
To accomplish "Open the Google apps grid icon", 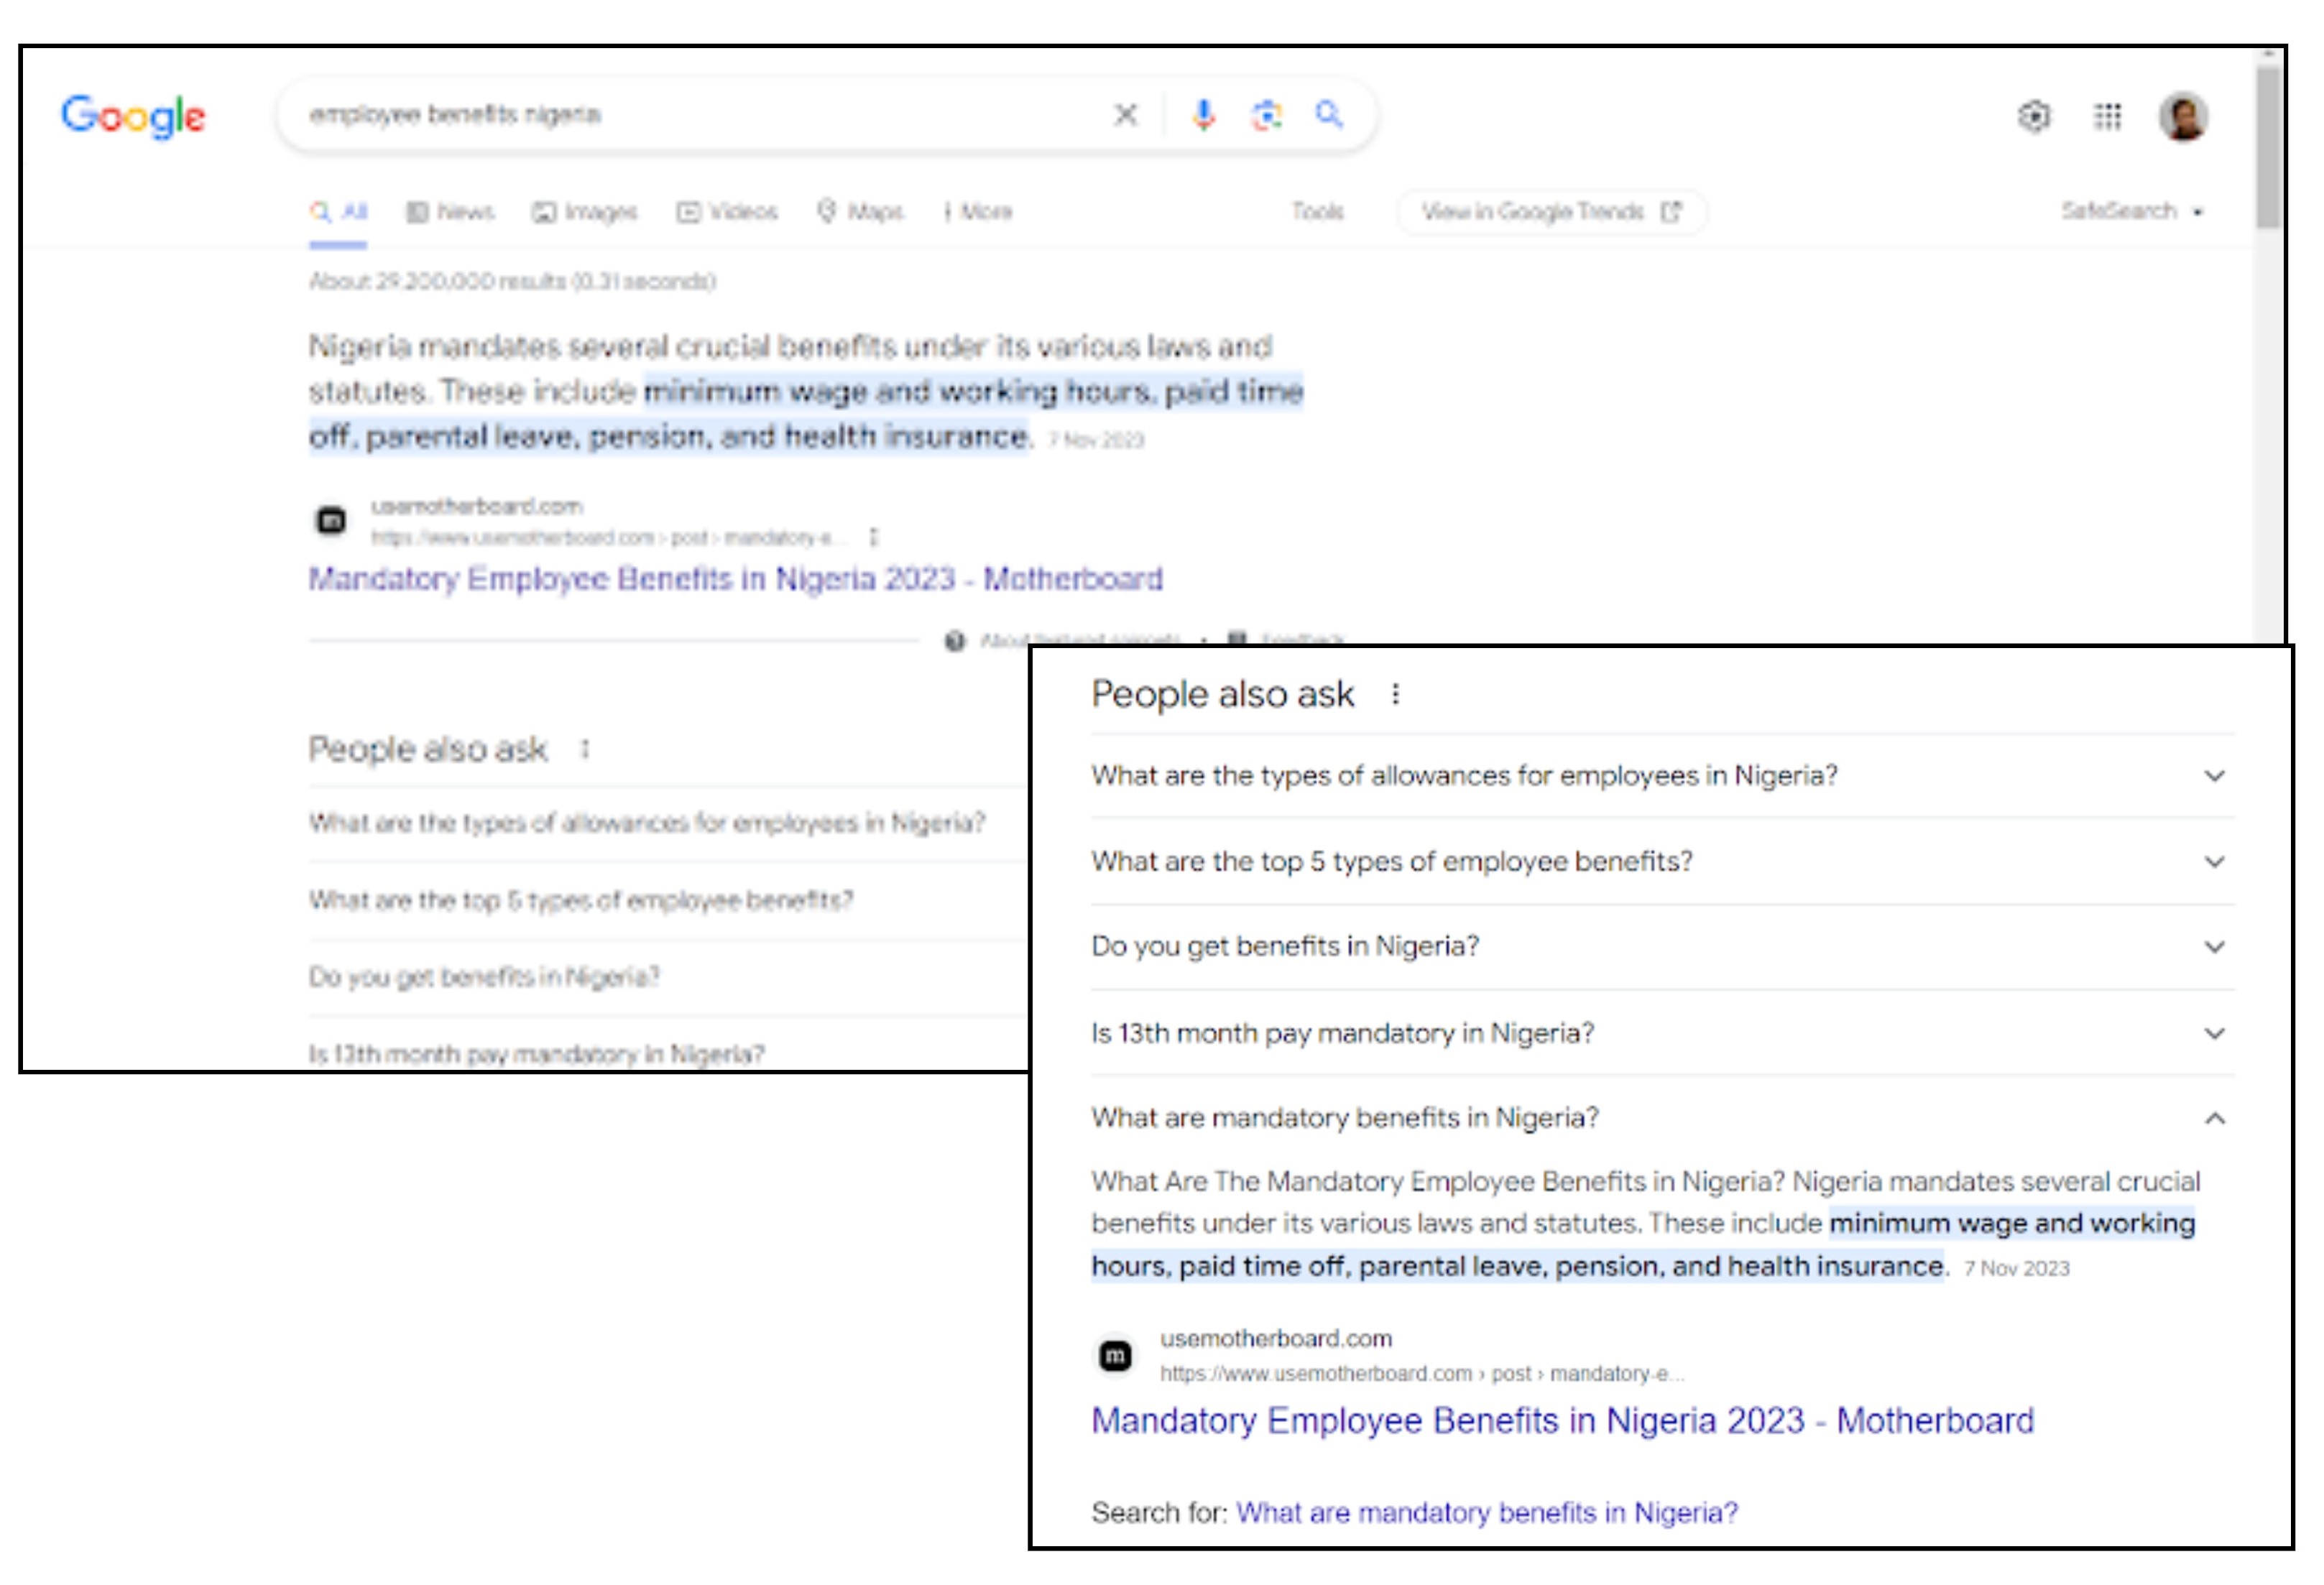I will coord(2108,116).
